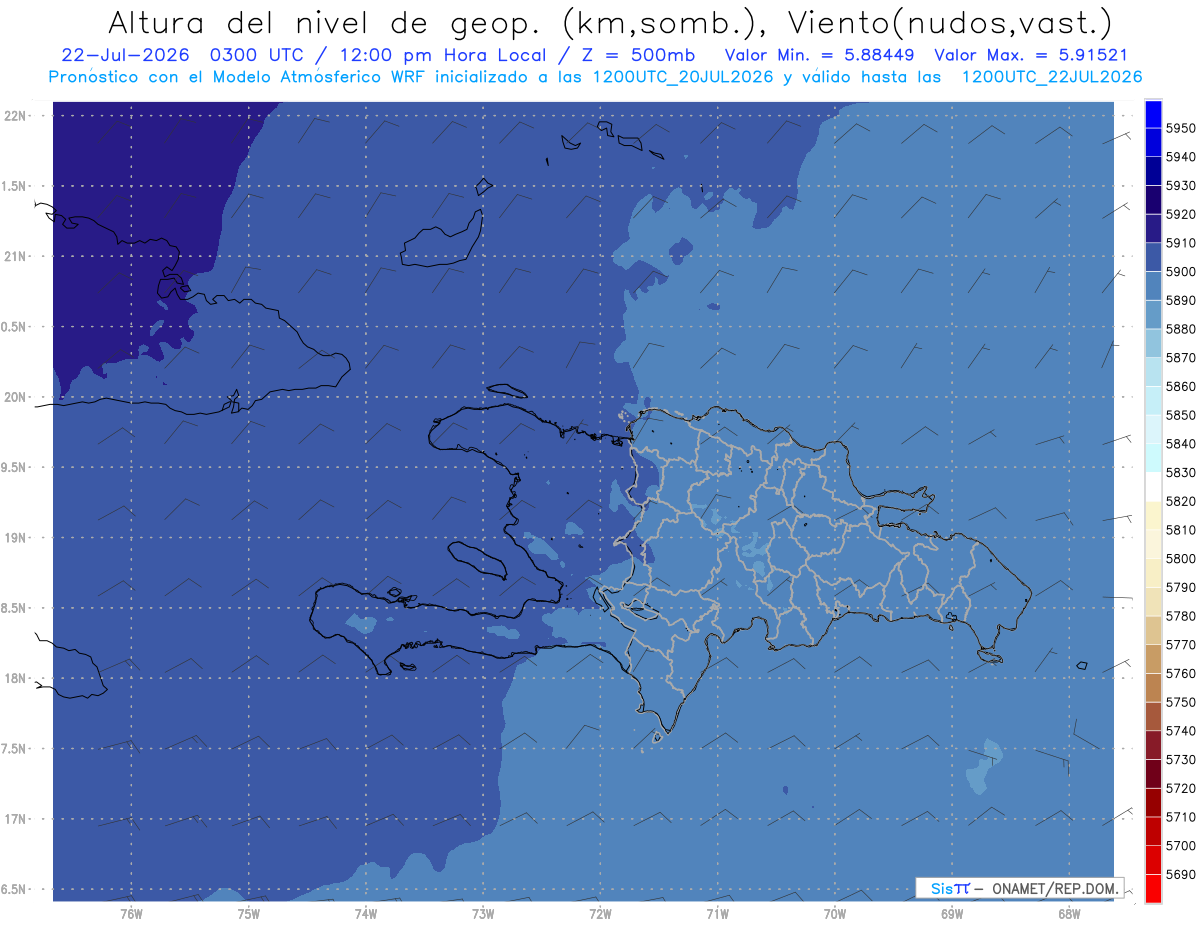Click the 68W longitude axis label

pos(1068,913)
